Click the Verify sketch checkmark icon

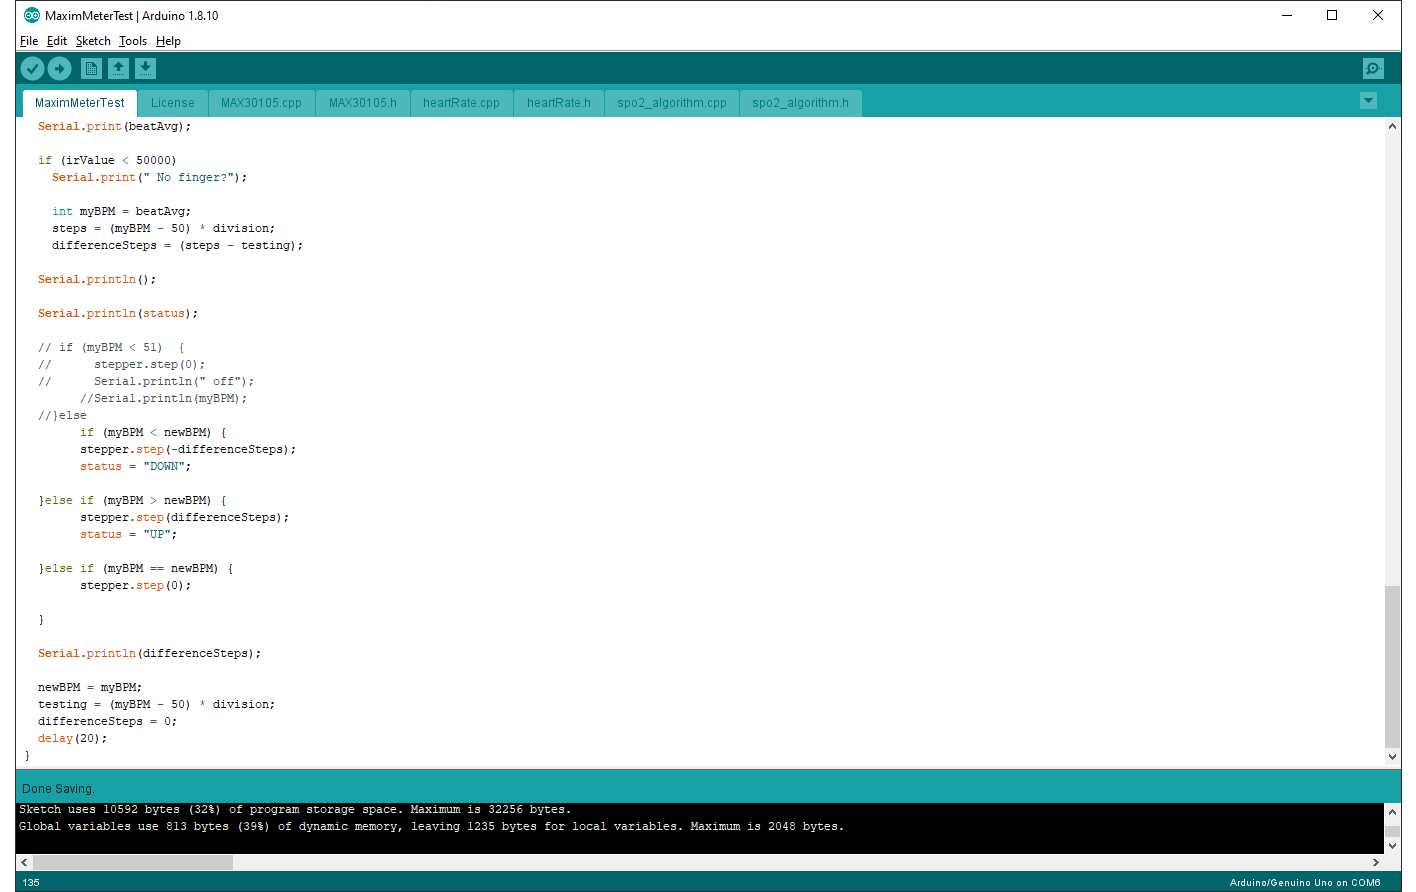click(32, 68)
